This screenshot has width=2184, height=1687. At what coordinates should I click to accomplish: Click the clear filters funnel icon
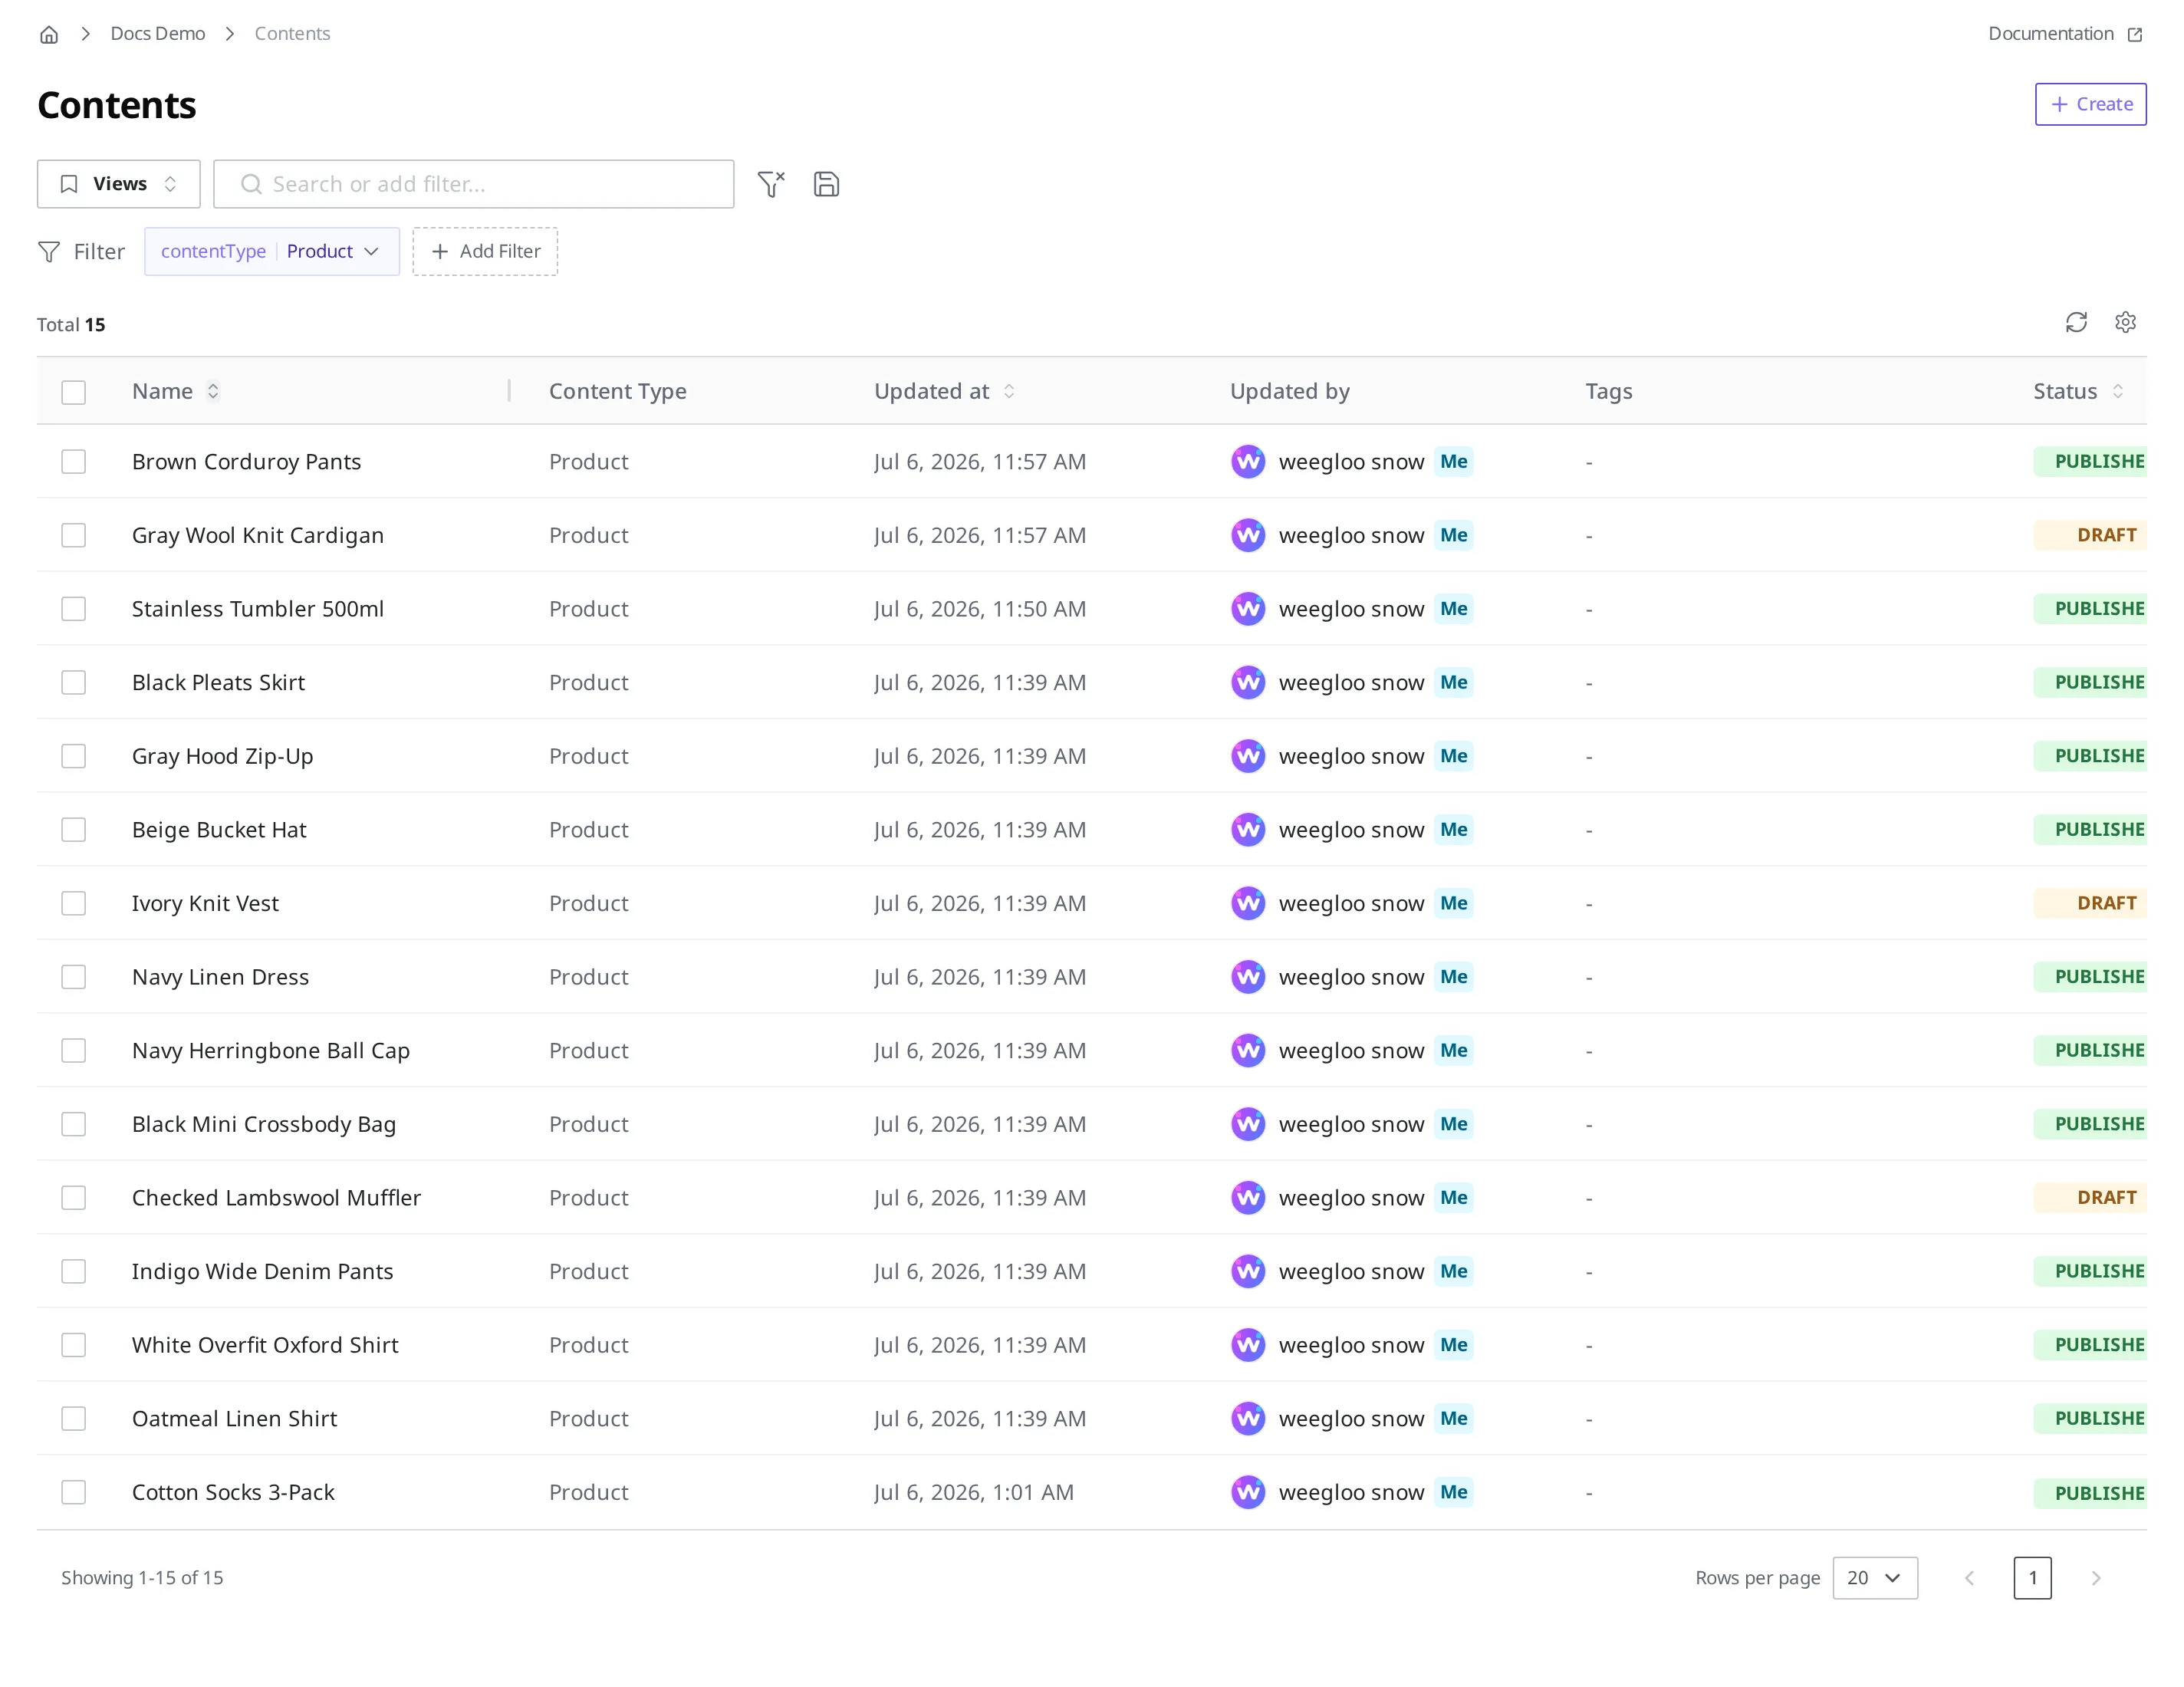(771, 184)
